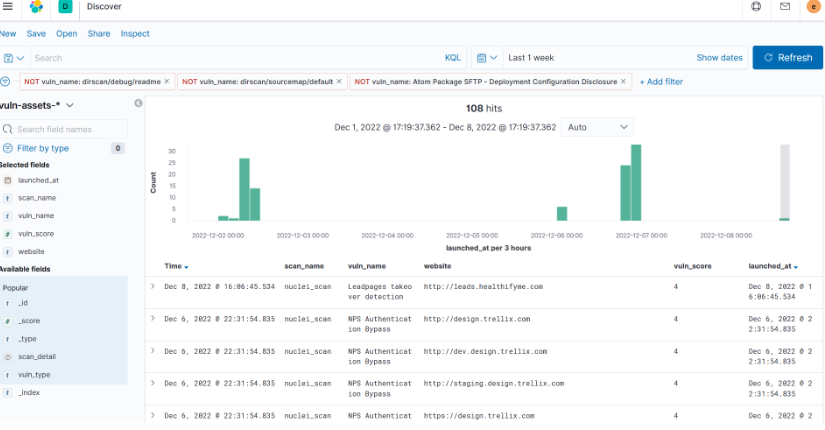Click the scan_detail field type icon
Image resolution: width=825 pixels, height=430 pixels.
pos(7,357)
